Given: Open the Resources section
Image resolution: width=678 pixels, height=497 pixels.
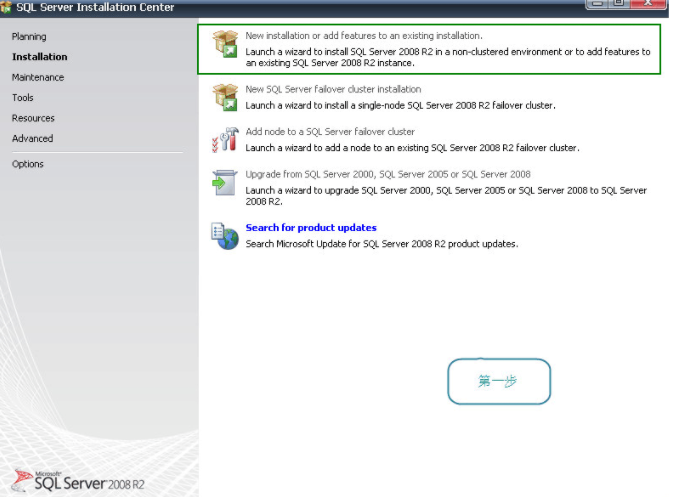Looking at the screenshot, I should [x=33, y=118].
